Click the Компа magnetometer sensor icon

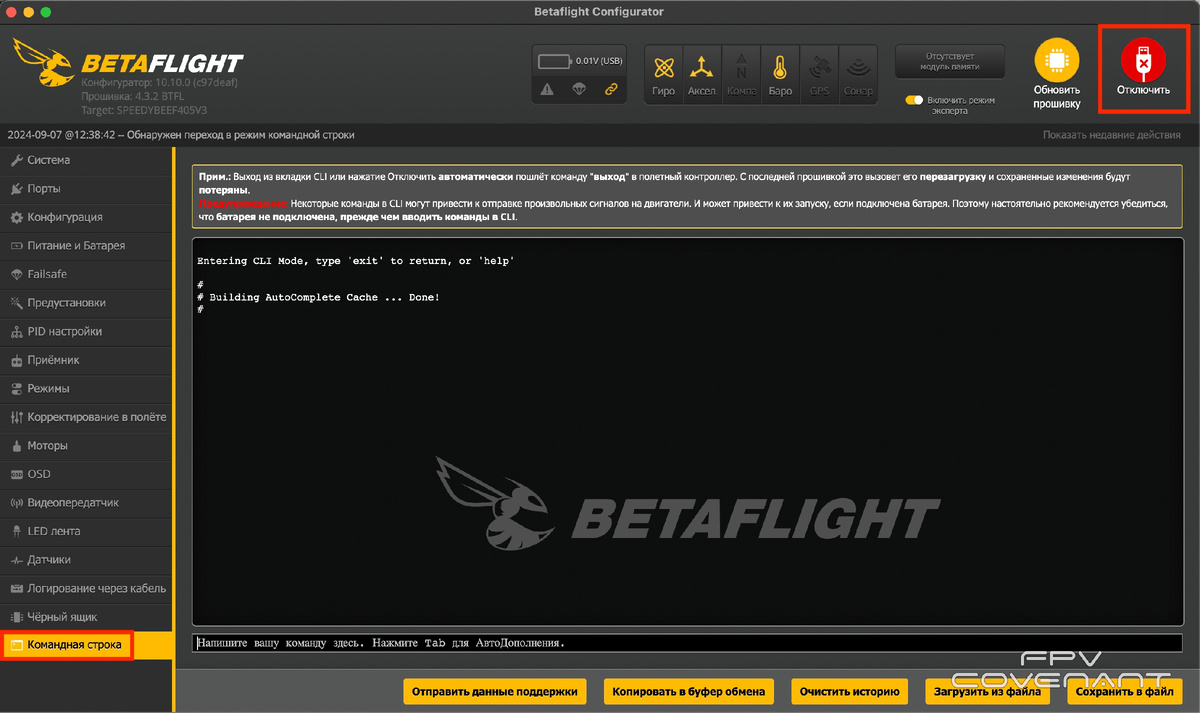(741, 67)
